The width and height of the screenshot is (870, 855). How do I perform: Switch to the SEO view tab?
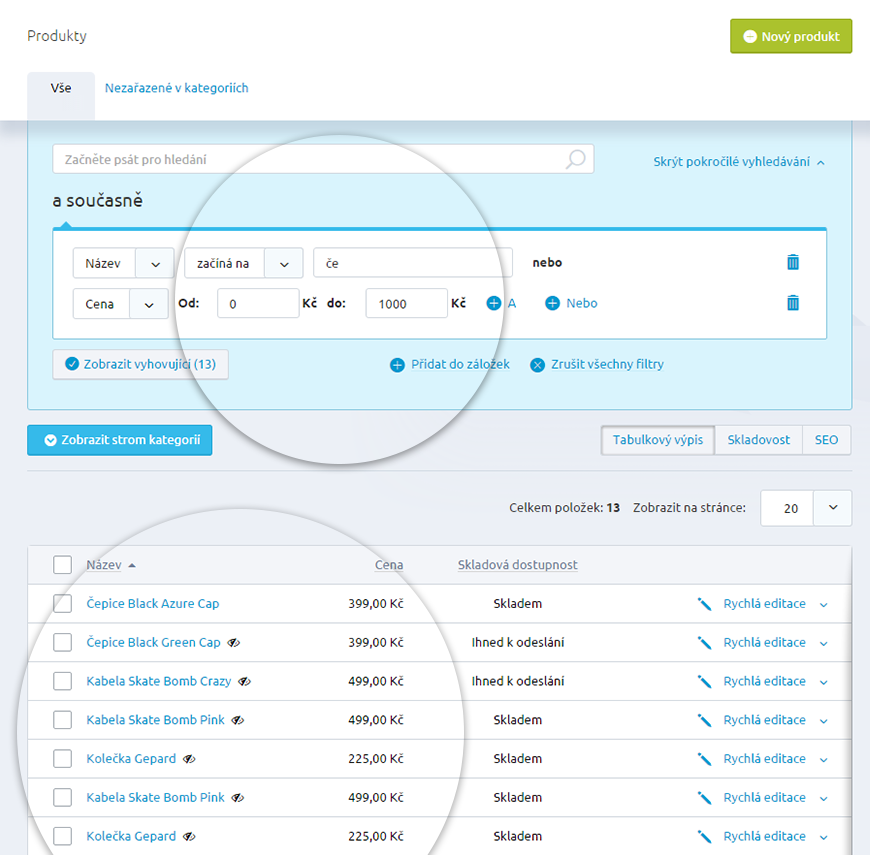pos(826,440)
